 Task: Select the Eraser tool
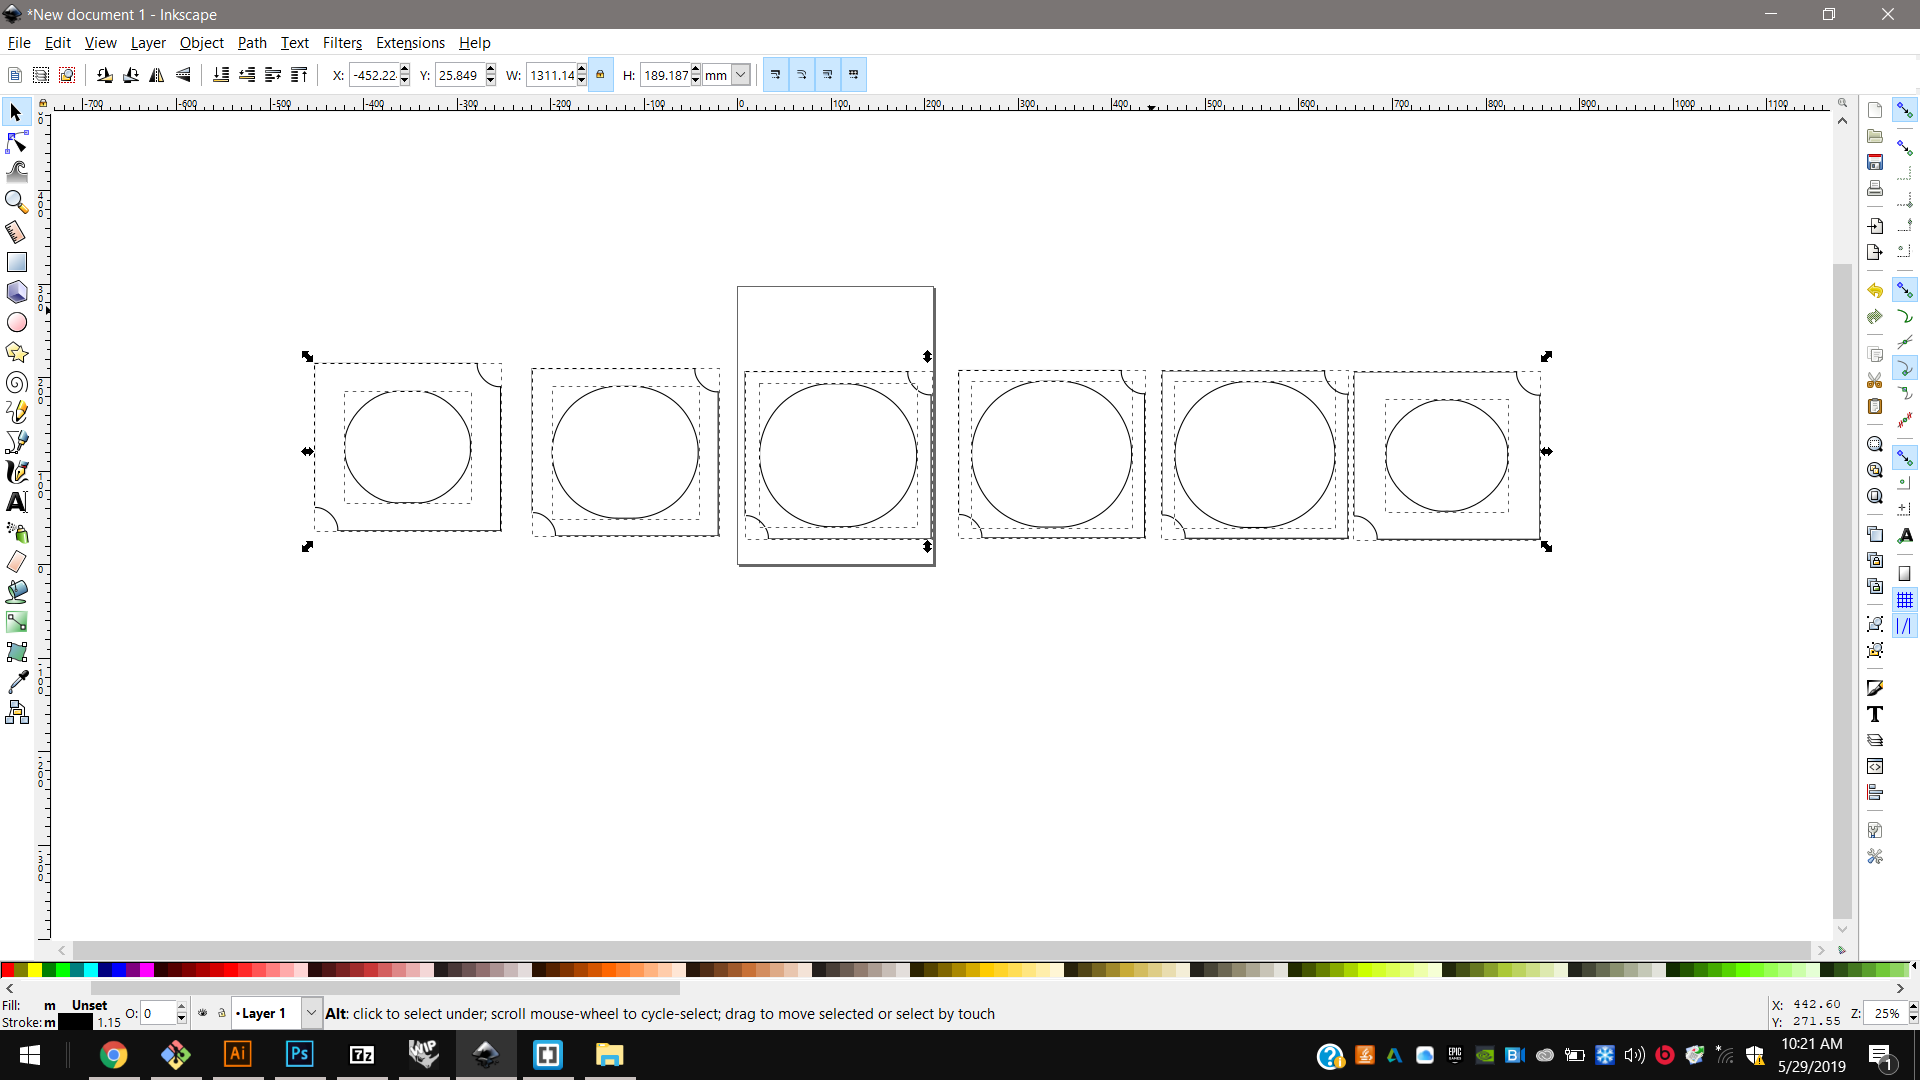(16, 562)
